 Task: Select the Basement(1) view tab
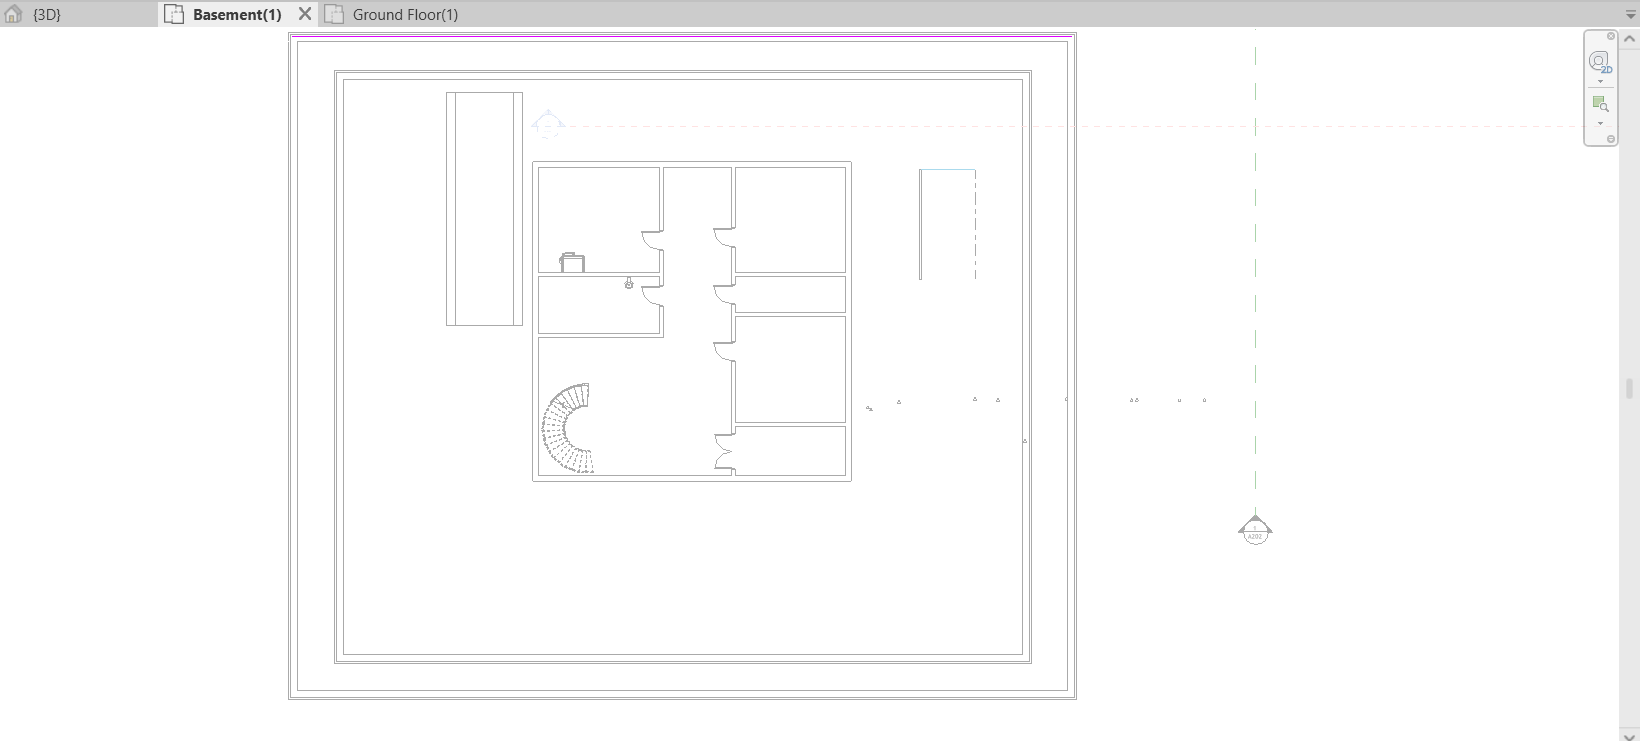[x=237, y=14]
